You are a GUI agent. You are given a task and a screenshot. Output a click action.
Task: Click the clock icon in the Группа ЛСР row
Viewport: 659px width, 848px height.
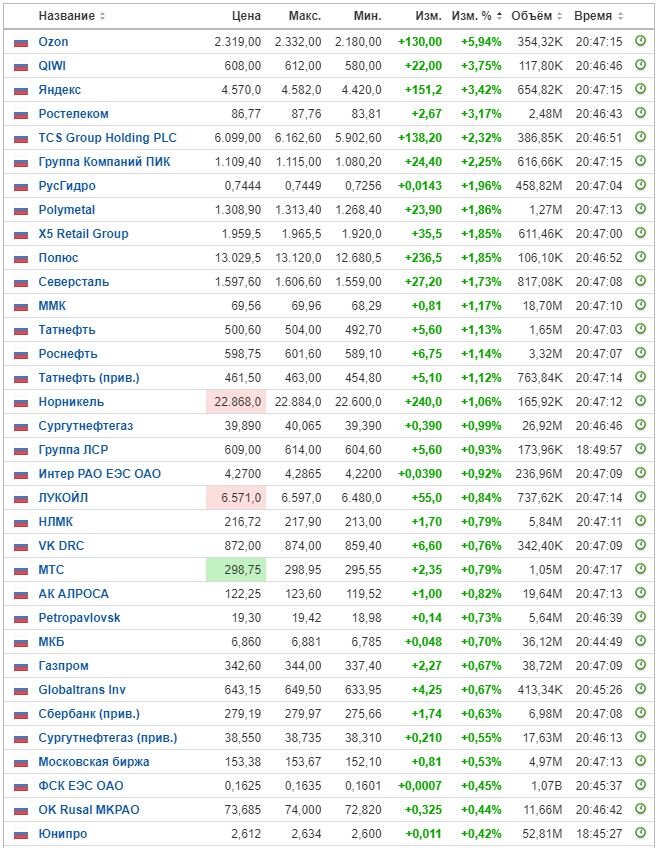640,449
